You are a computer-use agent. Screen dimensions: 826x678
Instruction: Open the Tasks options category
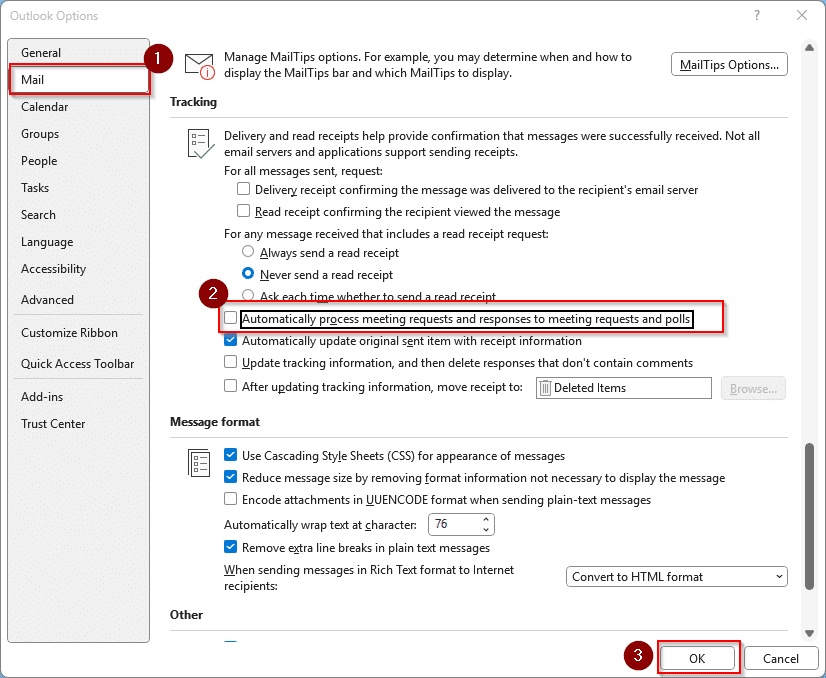pyautogui.click(x=79, y=188)
